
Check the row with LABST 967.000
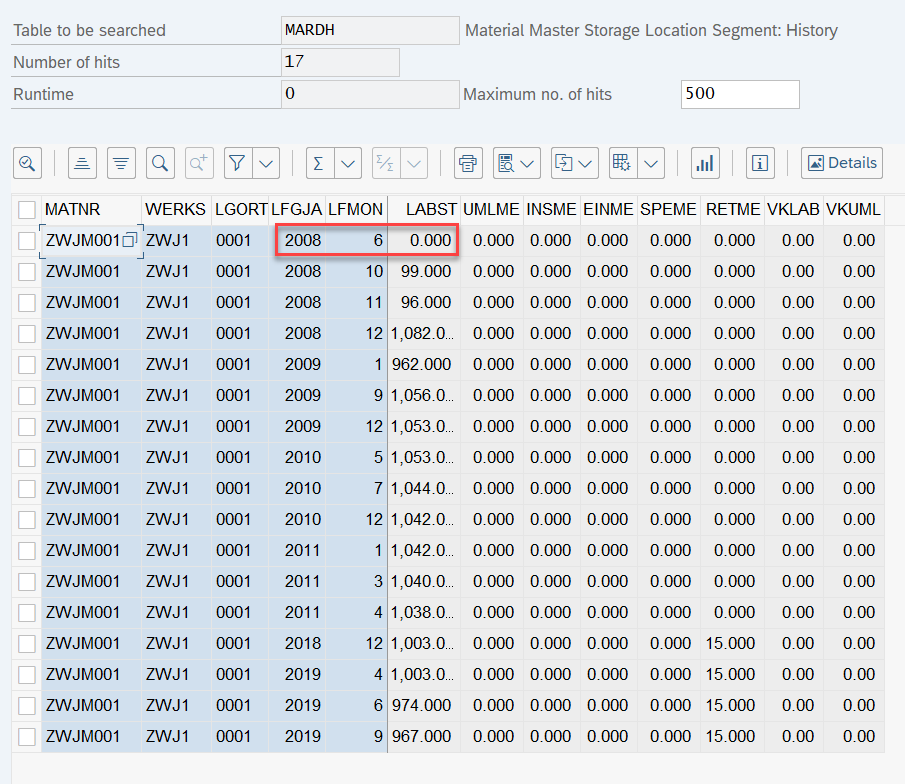click(x=27, y=737)
